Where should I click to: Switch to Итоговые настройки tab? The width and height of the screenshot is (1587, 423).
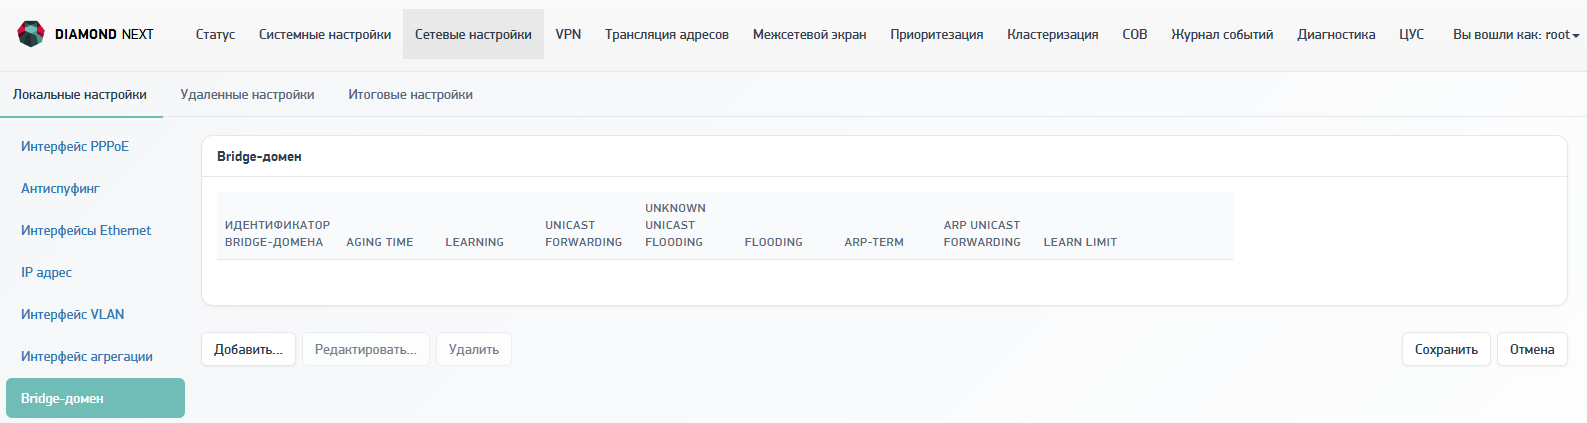410,94
